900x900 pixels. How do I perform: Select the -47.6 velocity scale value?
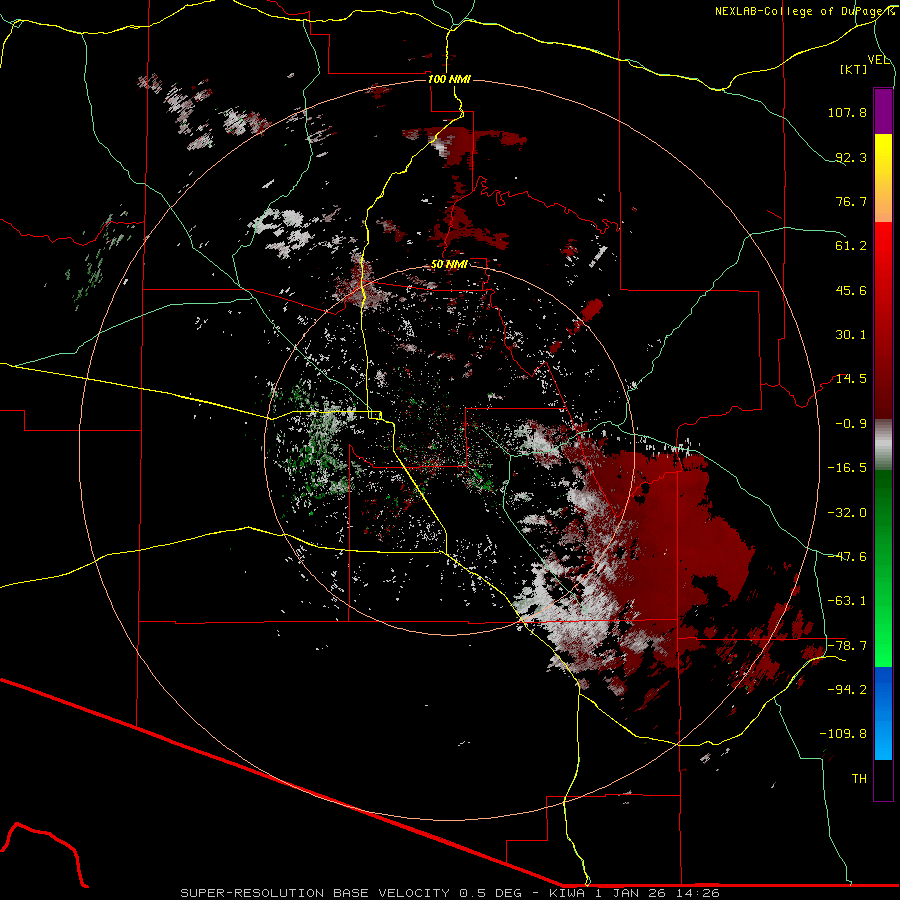[x=847, y=557]
